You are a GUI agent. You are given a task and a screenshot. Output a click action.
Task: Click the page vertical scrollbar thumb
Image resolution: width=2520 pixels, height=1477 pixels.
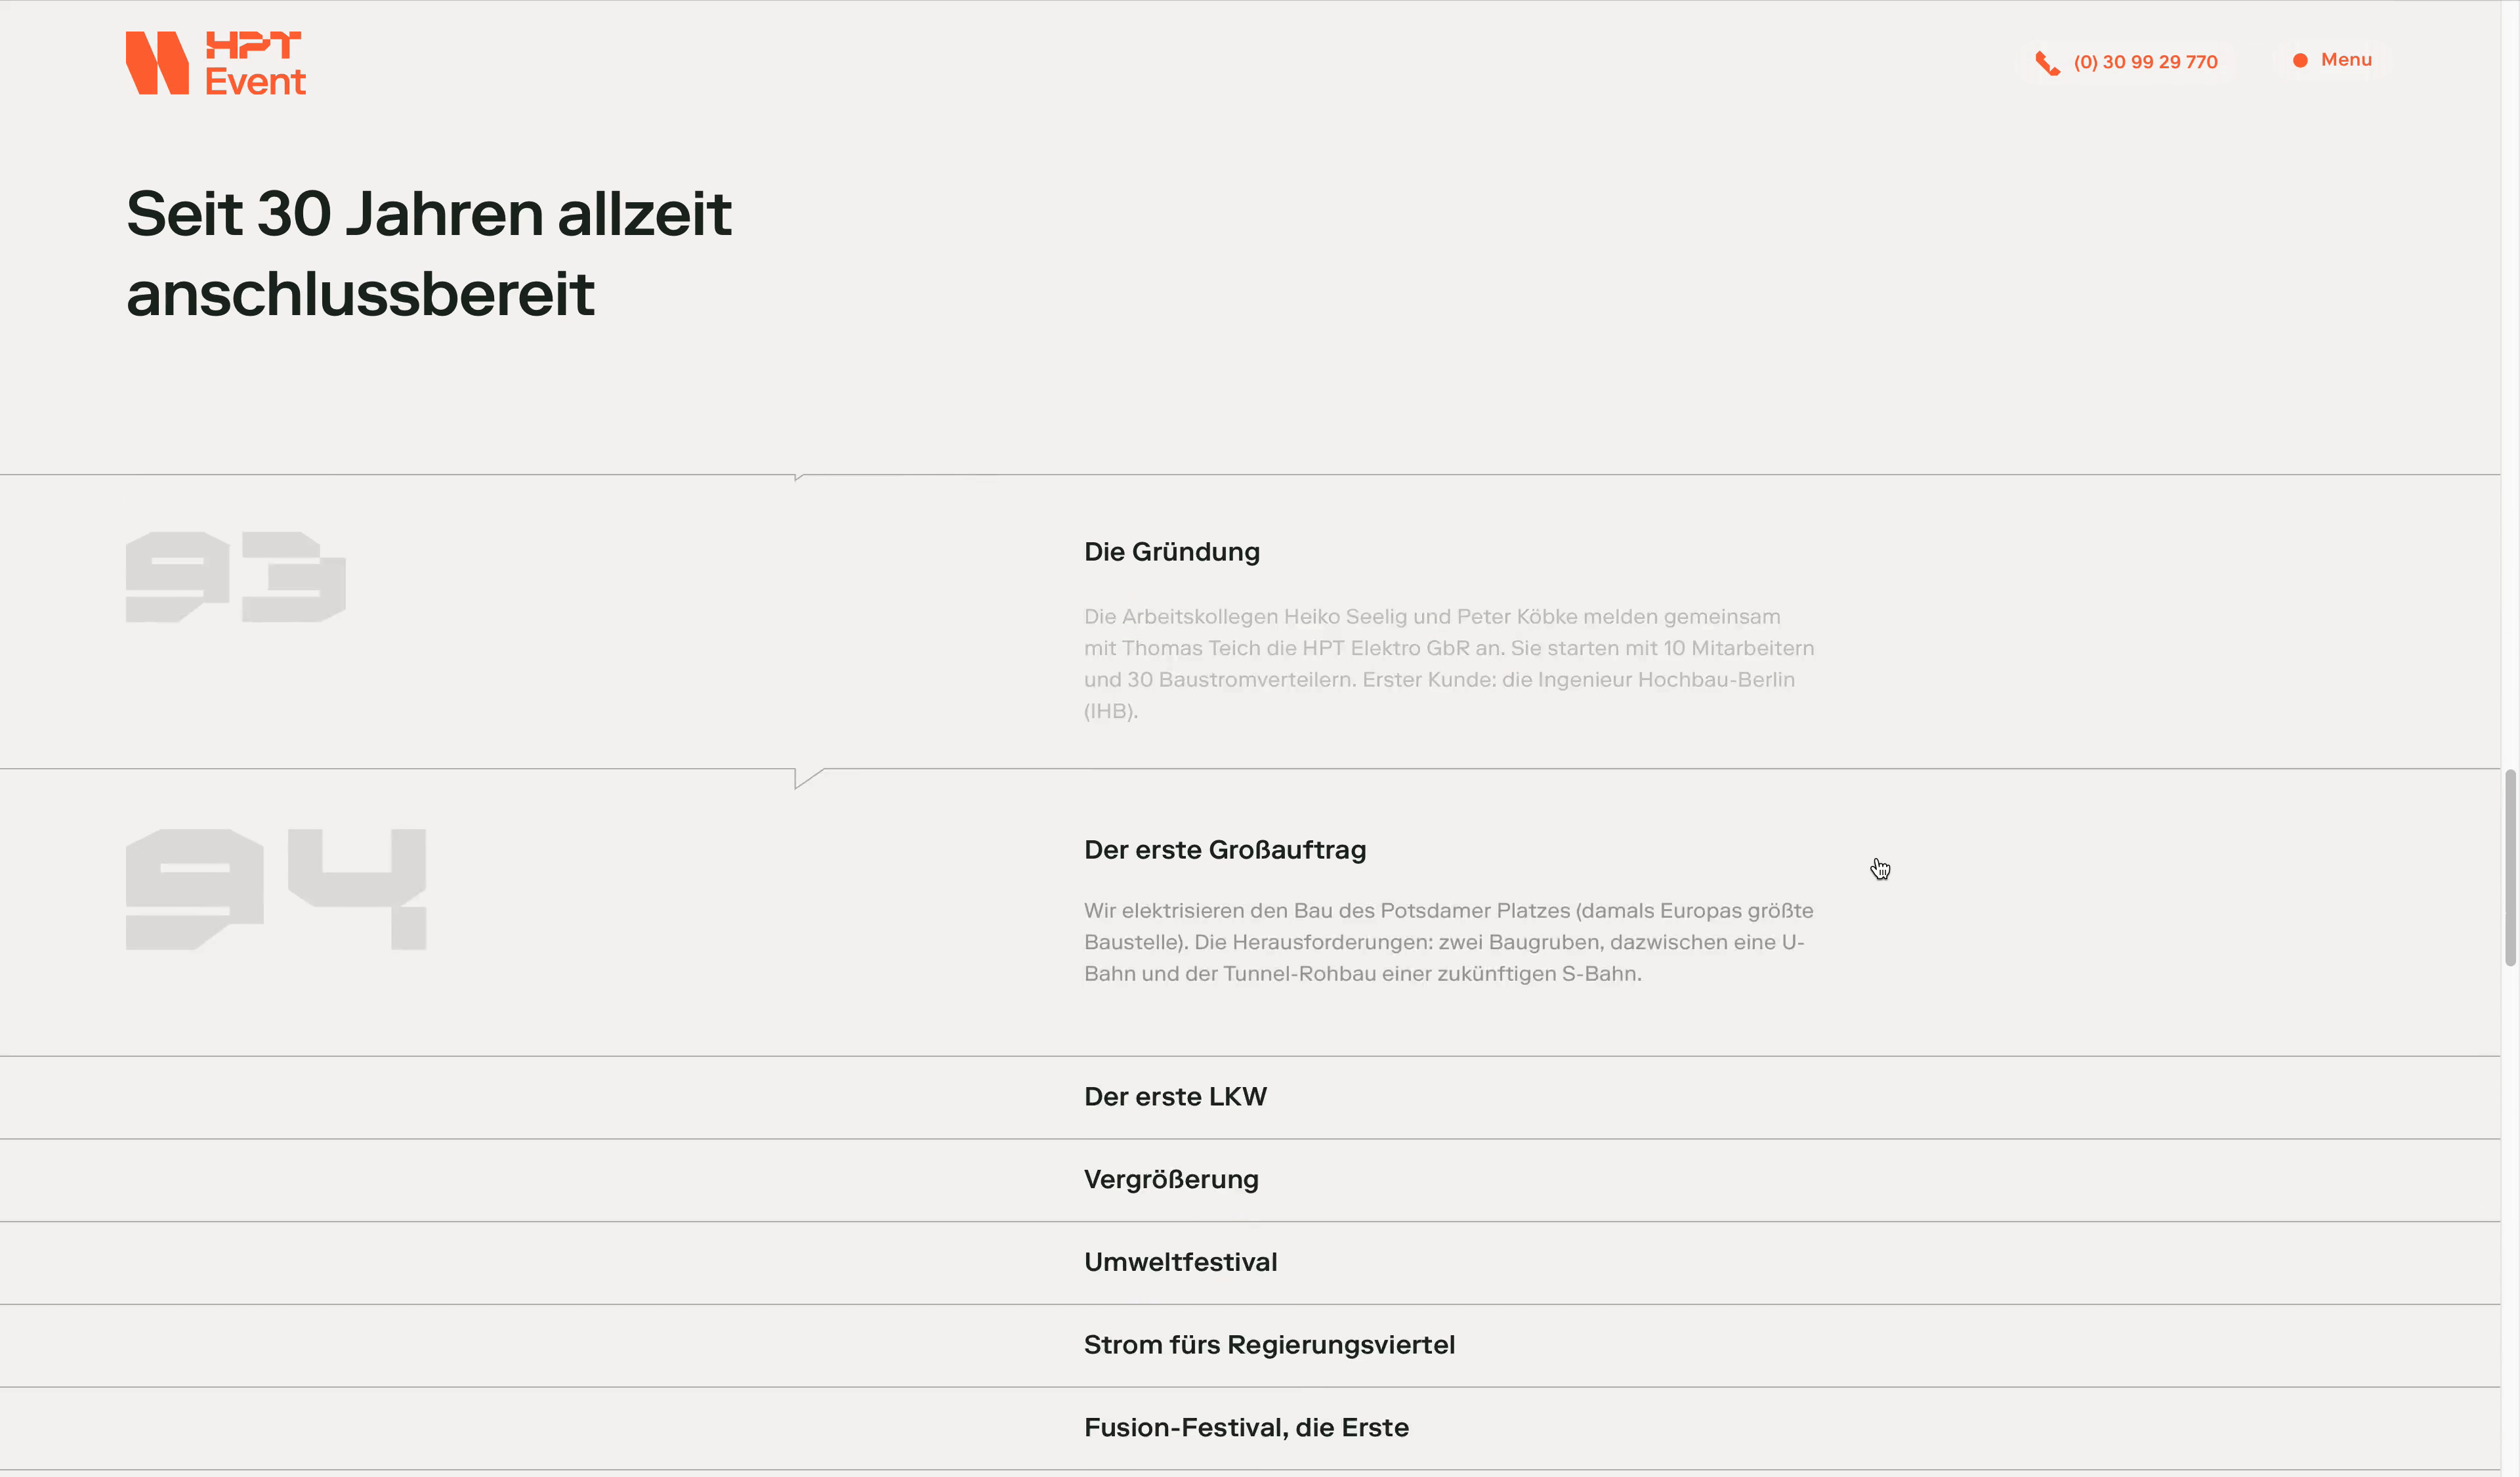tap(2509, 867)
